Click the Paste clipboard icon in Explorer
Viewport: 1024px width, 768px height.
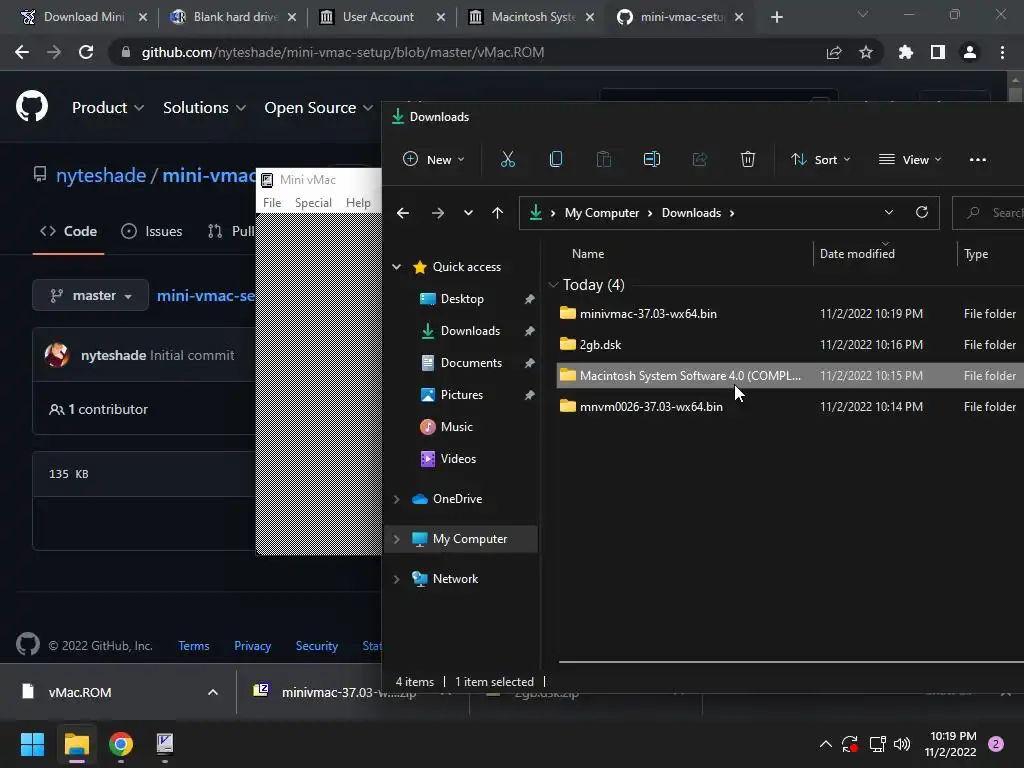click(603, 159)
